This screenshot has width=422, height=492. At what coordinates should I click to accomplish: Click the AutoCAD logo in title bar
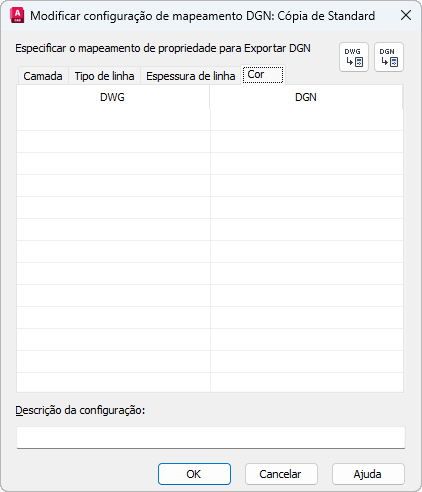pyautogui.click(x=17, y=16)
